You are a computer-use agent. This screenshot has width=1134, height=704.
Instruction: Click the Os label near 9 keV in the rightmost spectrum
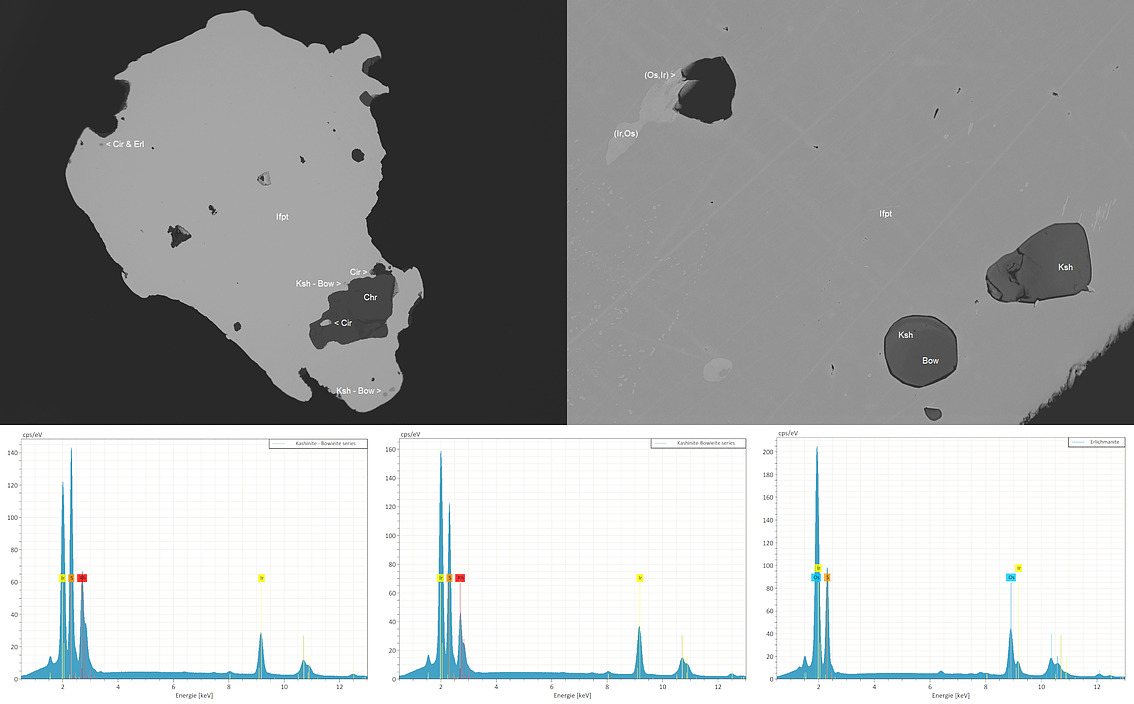point(1011,577)
